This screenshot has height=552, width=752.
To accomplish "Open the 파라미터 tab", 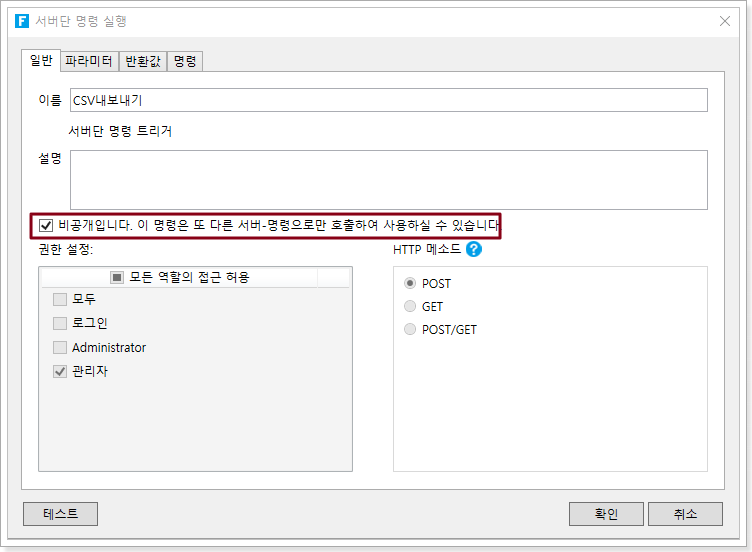I will click(x=89, y=62).
